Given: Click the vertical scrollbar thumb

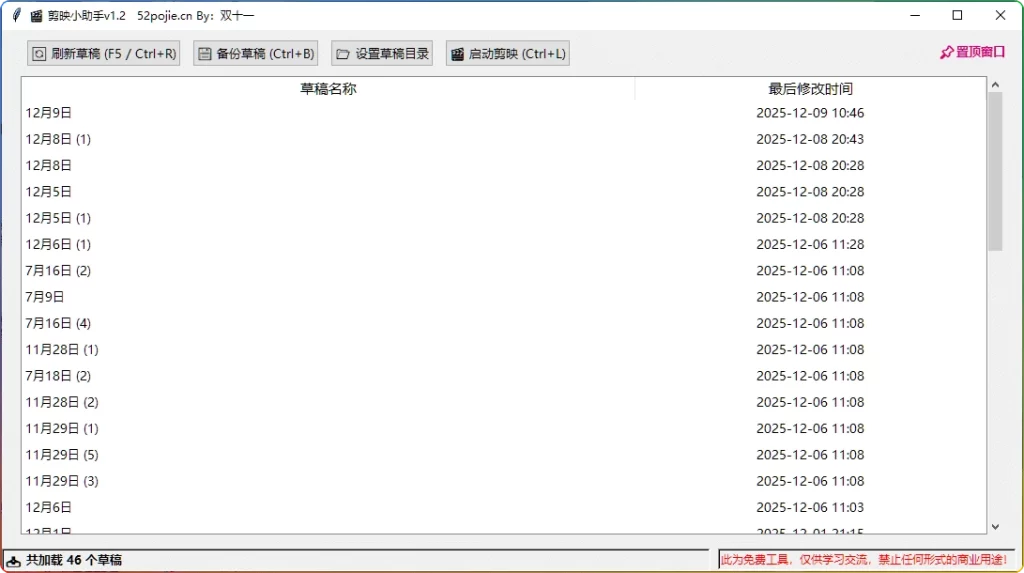Looking at the screenshot, I should [995, 171].
